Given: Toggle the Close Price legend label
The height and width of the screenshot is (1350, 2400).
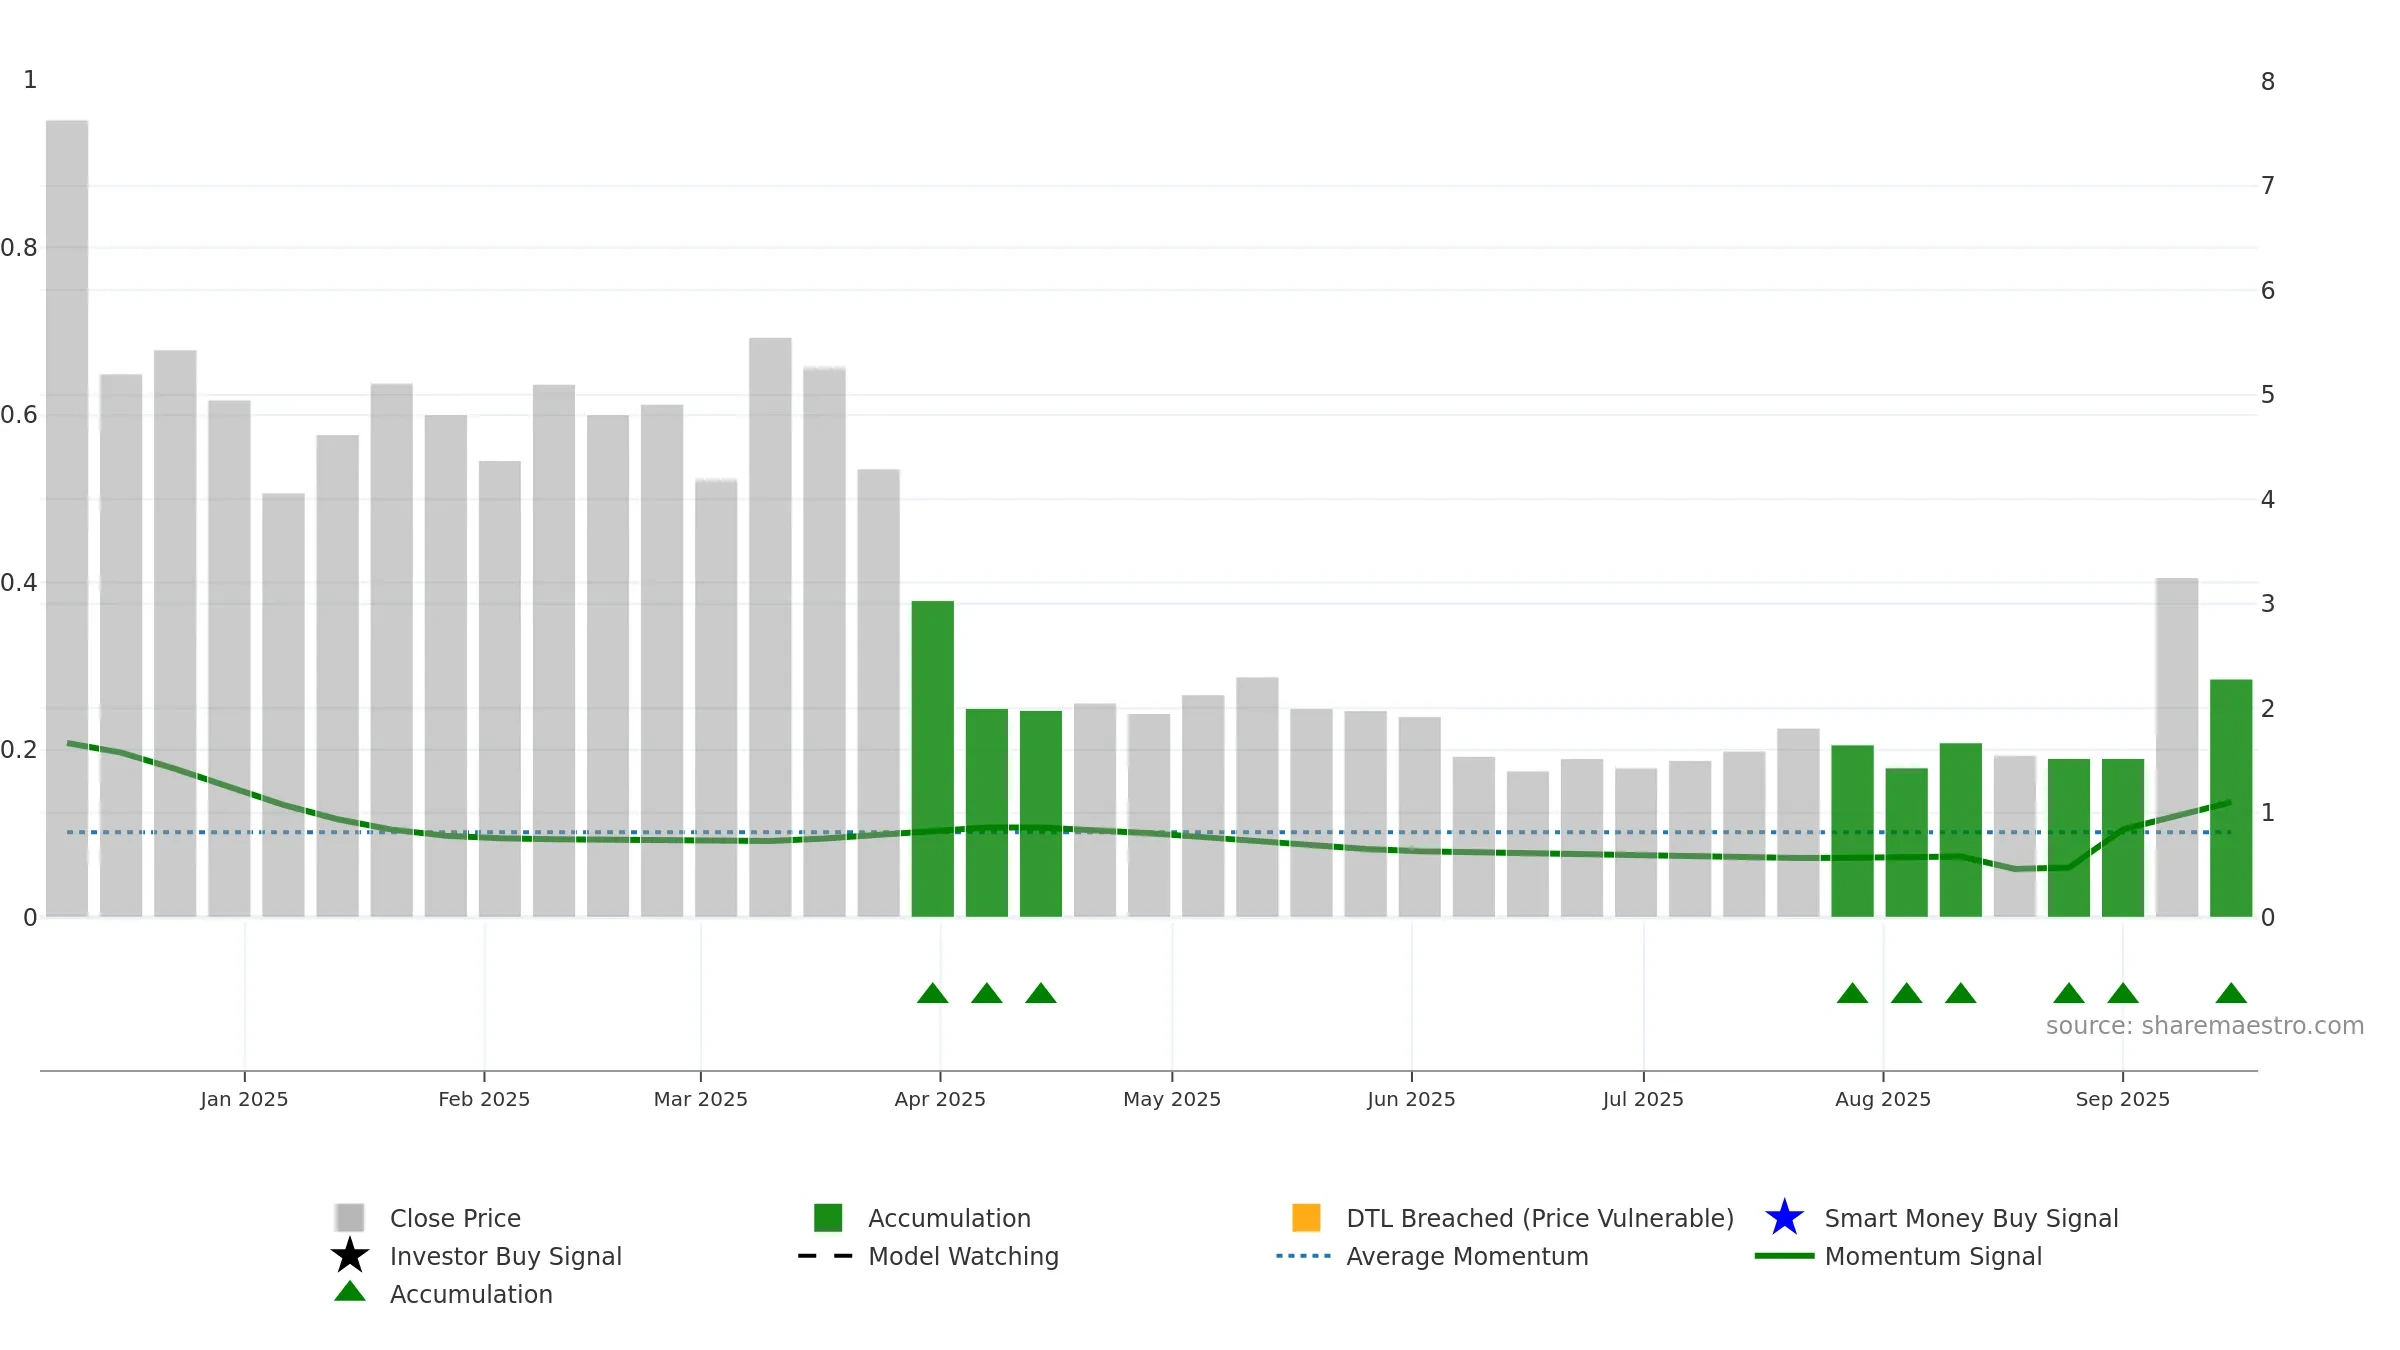Looking at the screenshot, I should (x=455, y=1218).
